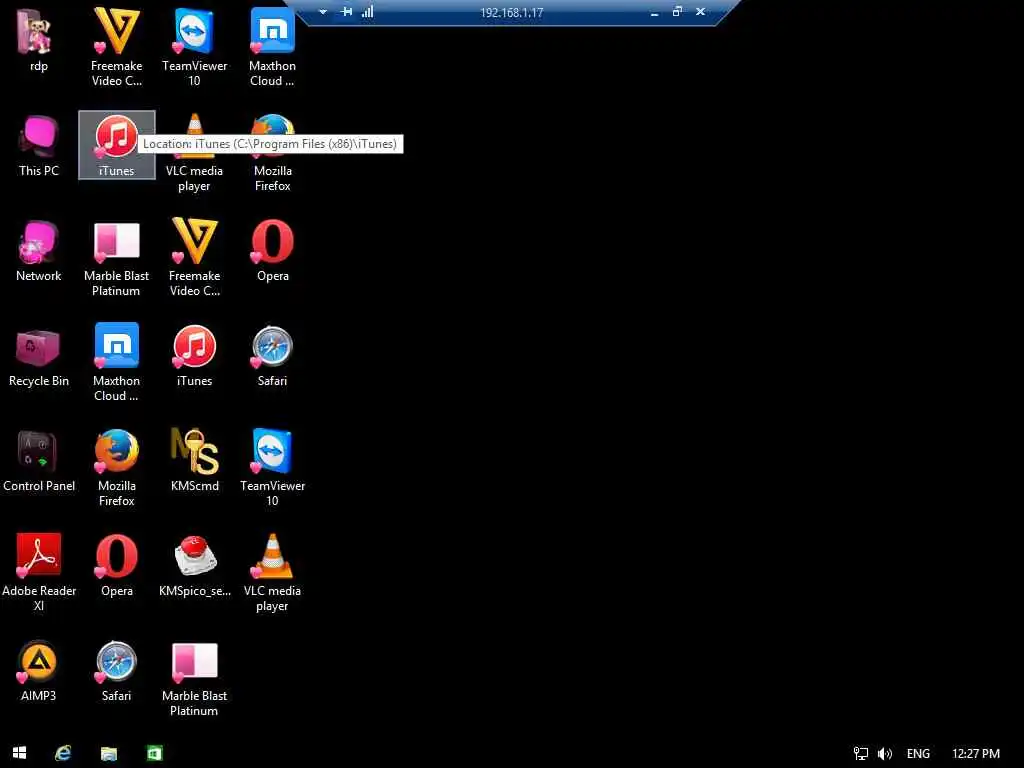Open File Explorer from taskbar

click(108, 753)
